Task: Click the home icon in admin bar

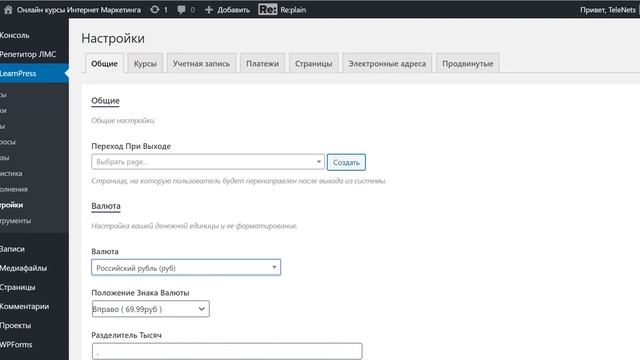Action: tap(8, 9)
